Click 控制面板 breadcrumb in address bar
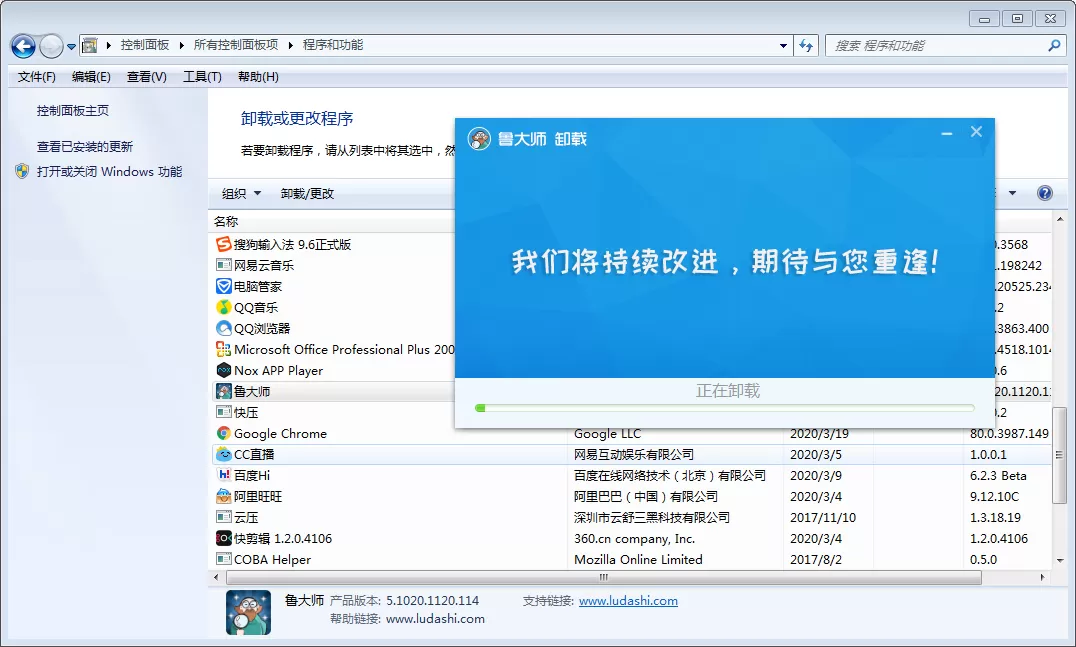1076x647 pixels. [145, 45]
